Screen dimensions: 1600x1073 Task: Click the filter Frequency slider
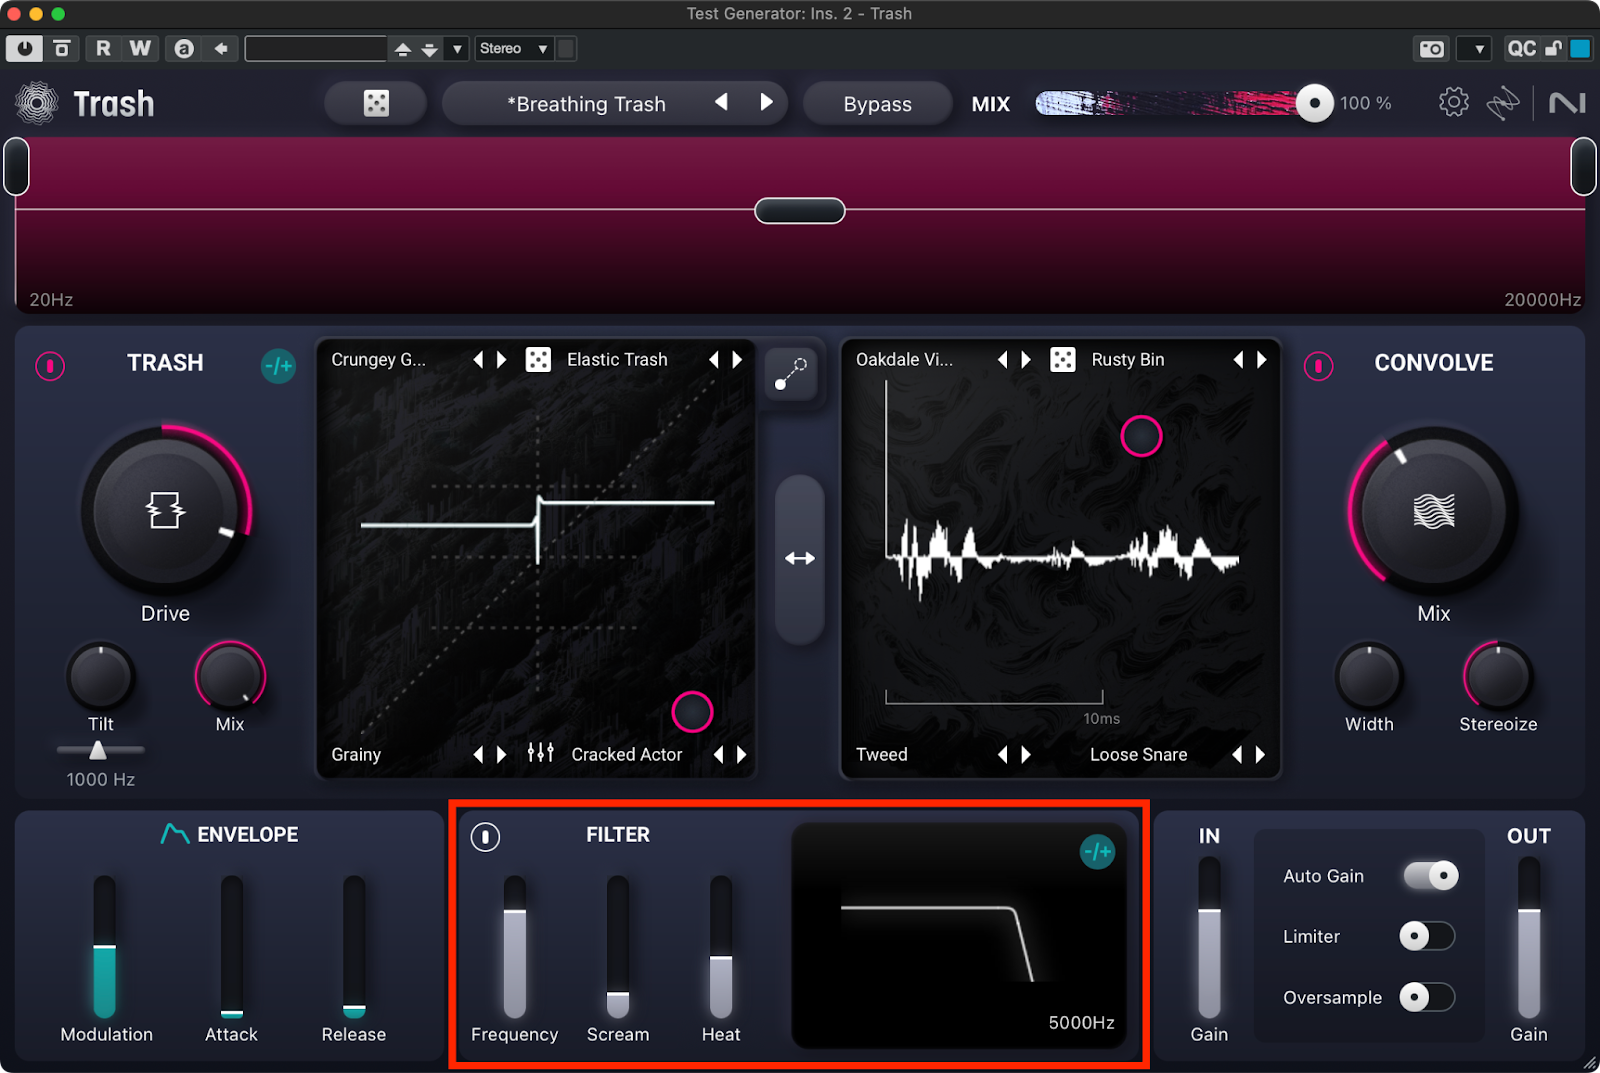pos(515,946)
